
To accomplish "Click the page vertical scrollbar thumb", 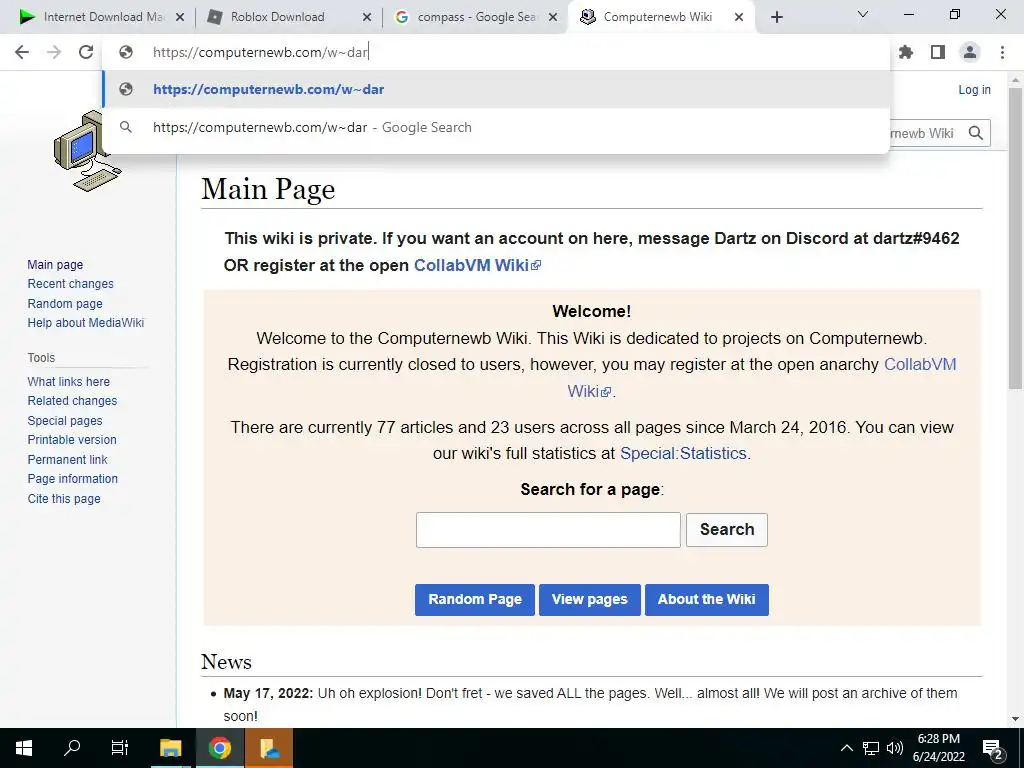I will (1016, 238).
